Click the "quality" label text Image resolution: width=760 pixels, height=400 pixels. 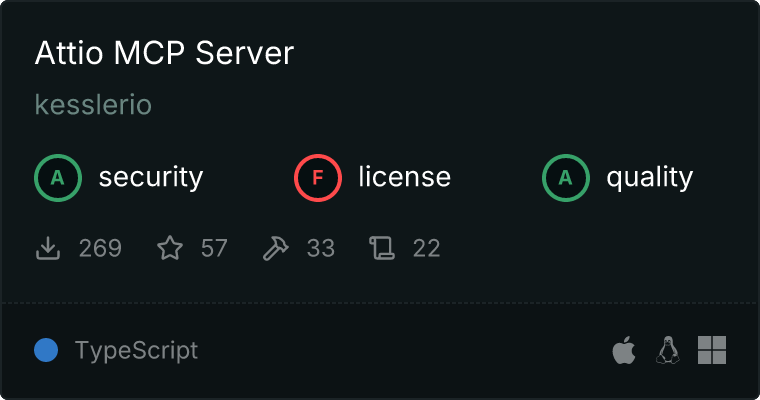pos(649,178)
